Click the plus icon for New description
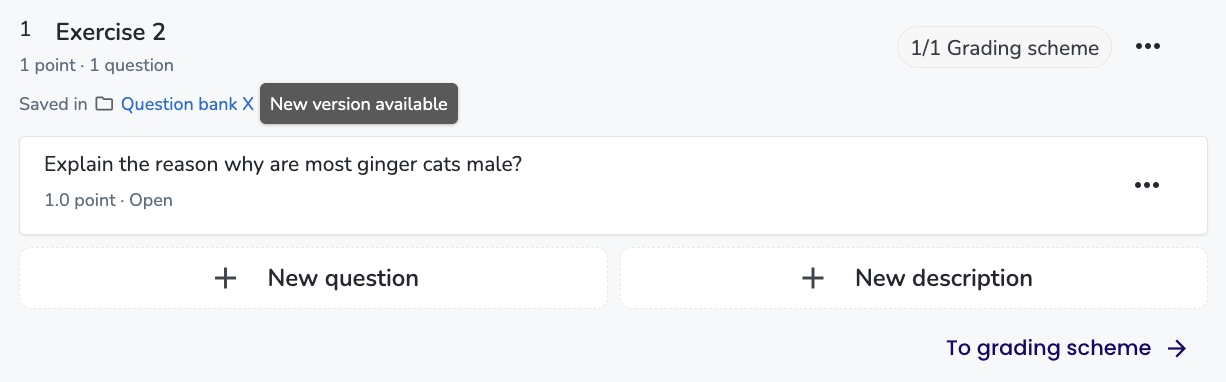Viewport: 1226px width, 382px height. (814, 278)
